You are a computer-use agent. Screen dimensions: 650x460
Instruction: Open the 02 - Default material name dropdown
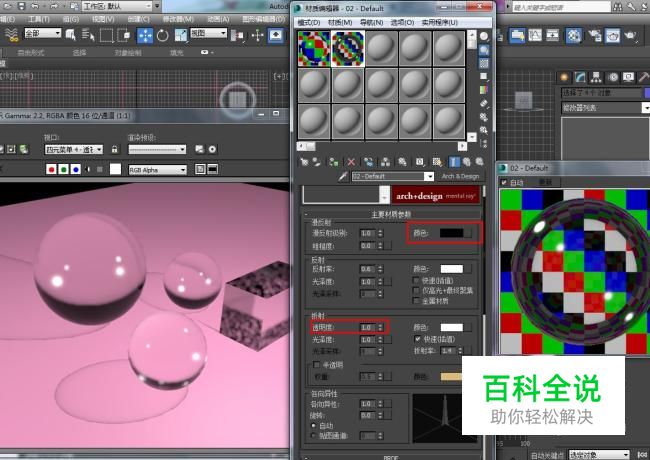click(429, 177)
